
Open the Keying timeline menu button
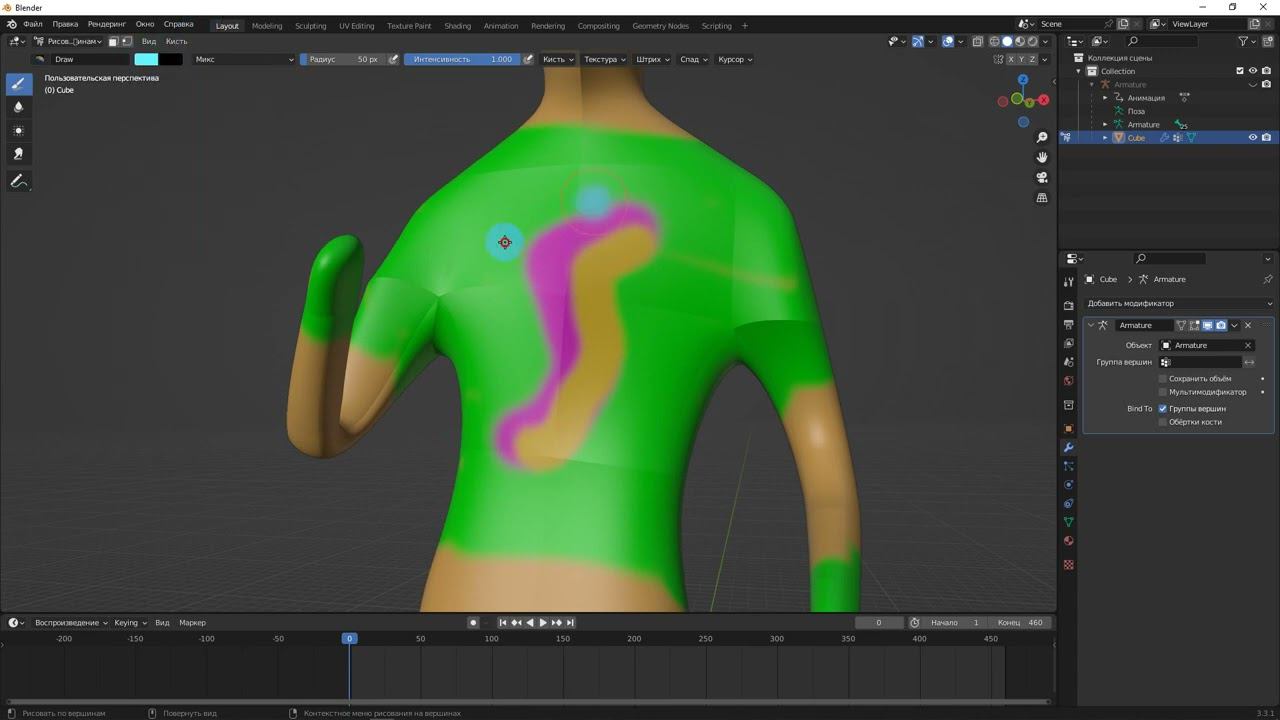130,622
